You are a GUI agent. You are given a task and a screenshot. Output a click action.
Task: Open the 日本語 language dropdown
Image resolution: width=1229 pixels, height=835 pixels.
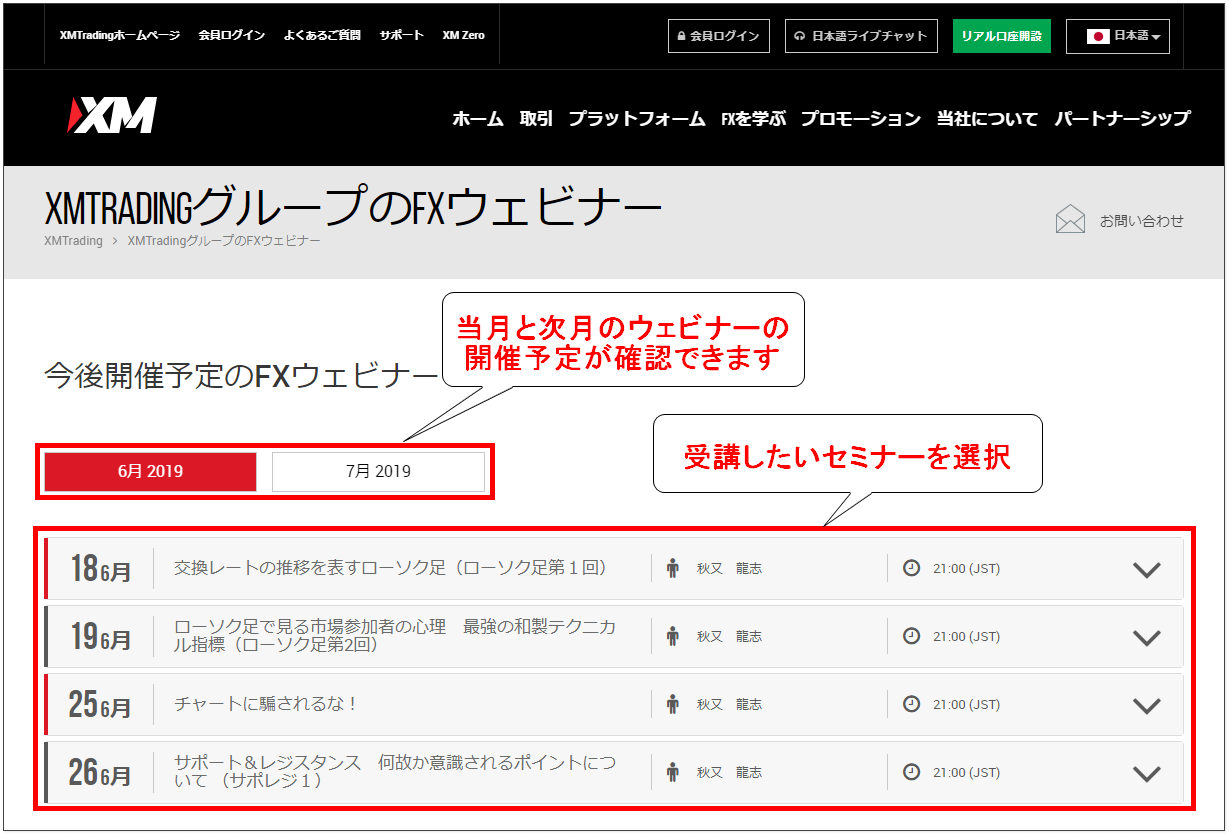click(1117, 36)
